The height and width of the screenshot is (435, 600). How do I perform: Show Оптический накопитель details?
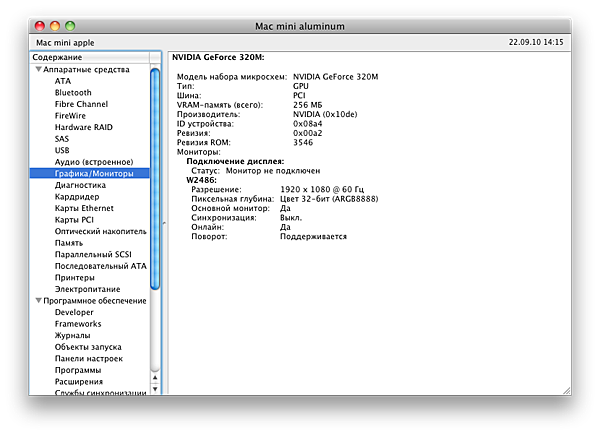pyautogui.click(x=101, y=231)
